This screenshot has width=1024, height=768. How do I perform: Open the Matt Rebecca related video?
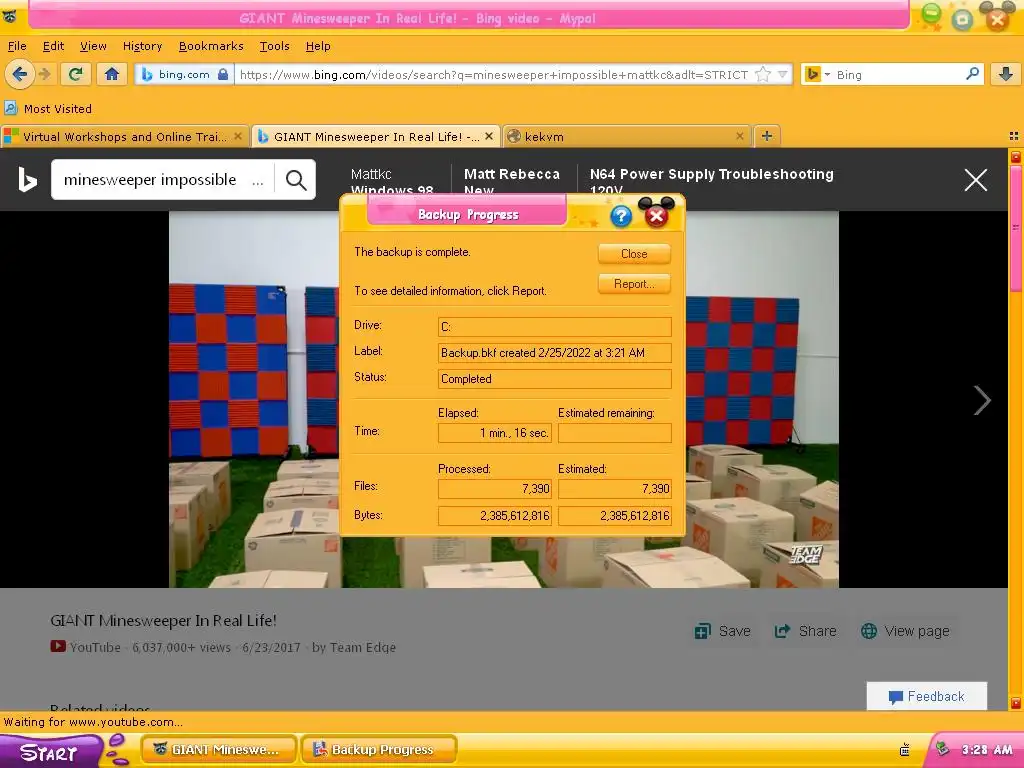pyautogui.click(x=511, y=182)
